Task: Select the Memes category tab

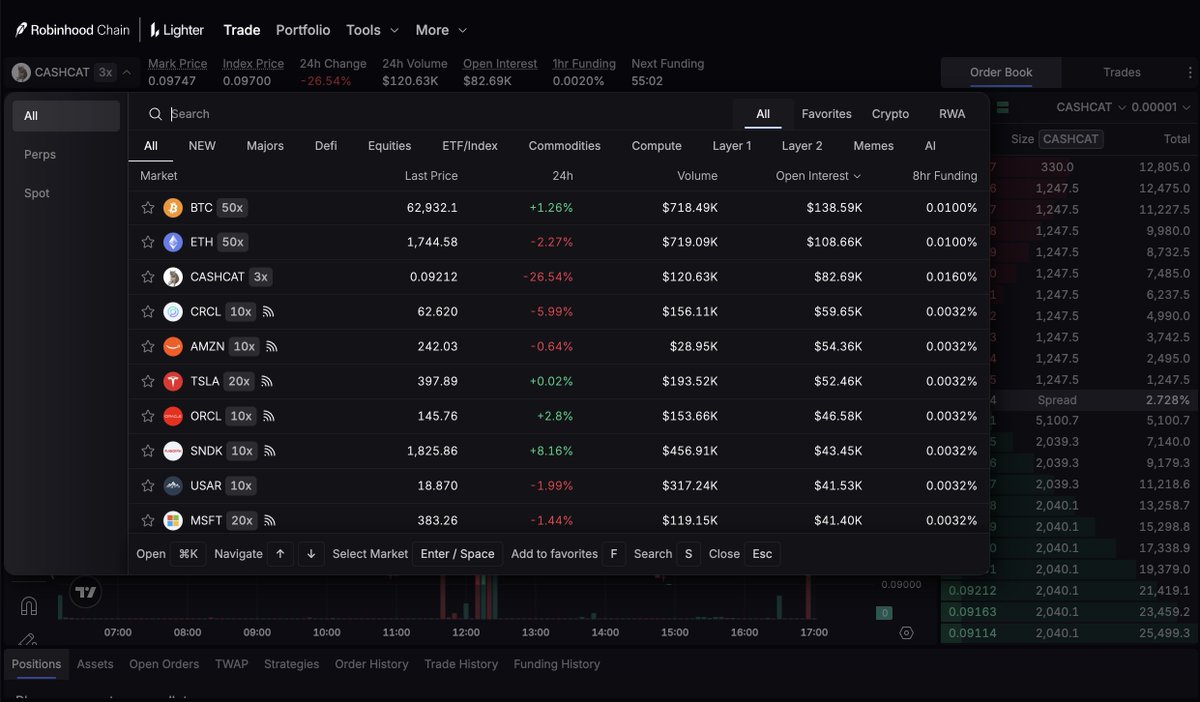Action: [874, 146]
